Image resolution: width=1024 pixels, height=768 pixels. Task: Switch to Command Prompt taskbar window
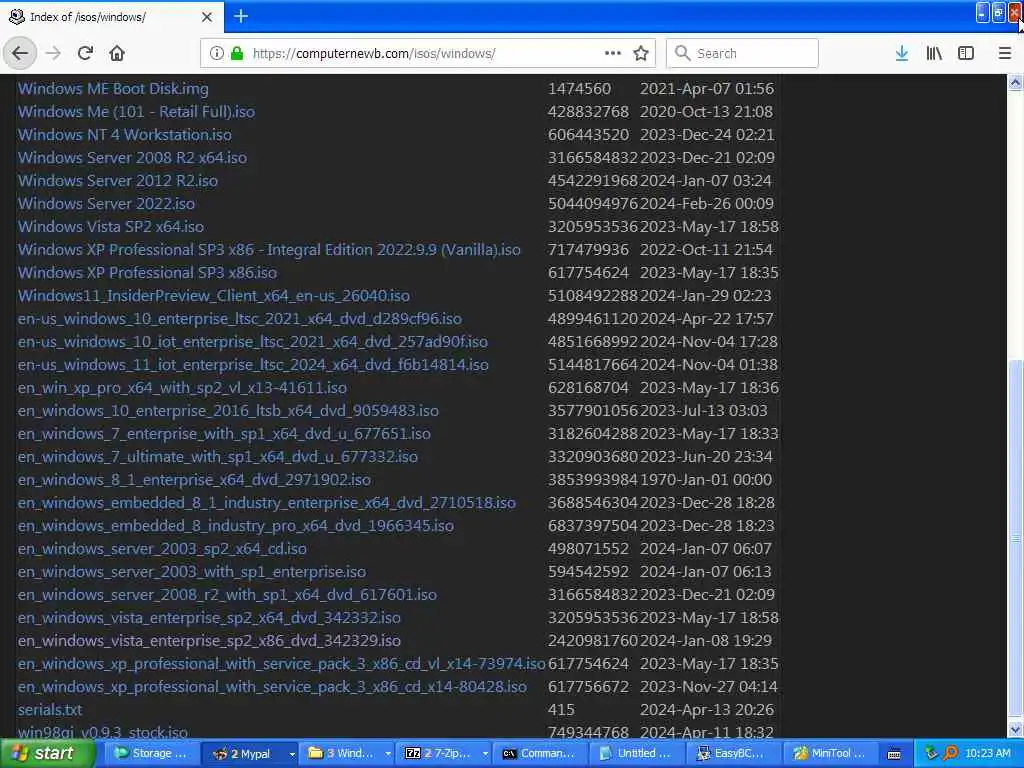(541, 753)
